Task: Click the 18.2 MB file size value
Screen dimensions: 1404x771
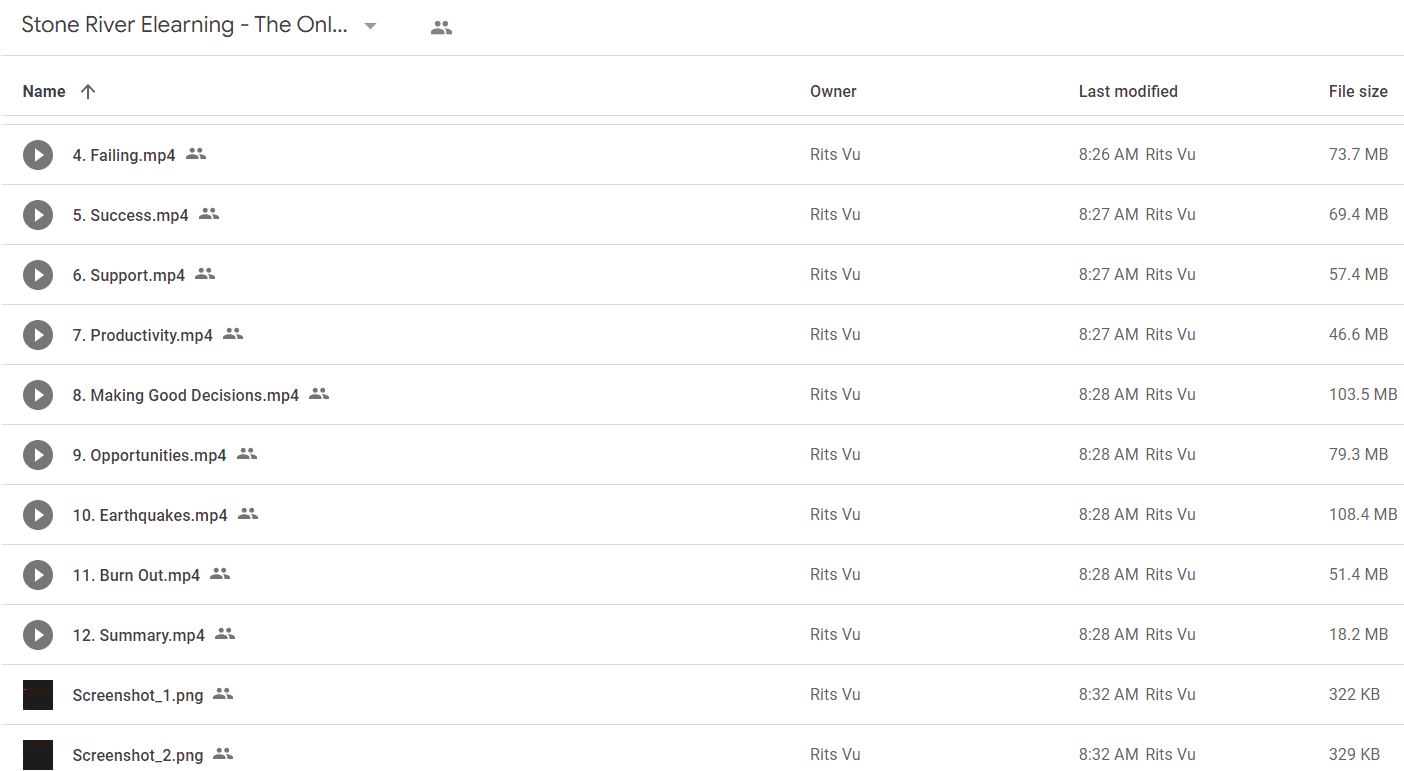Action: (1358, 635)
